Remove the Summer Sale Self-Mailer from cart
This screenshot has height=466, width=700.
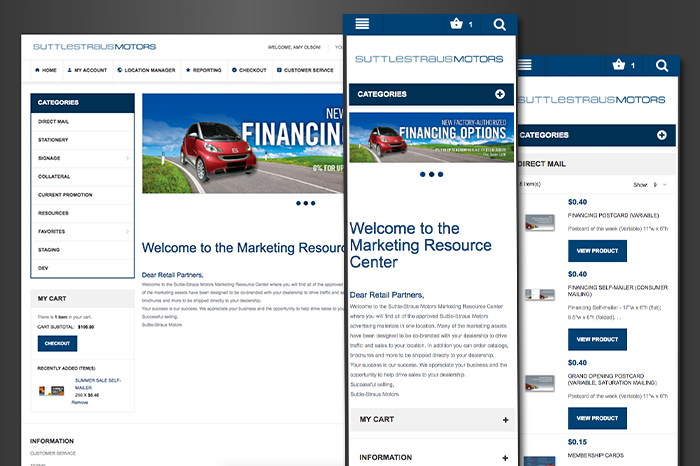point(79,402)
